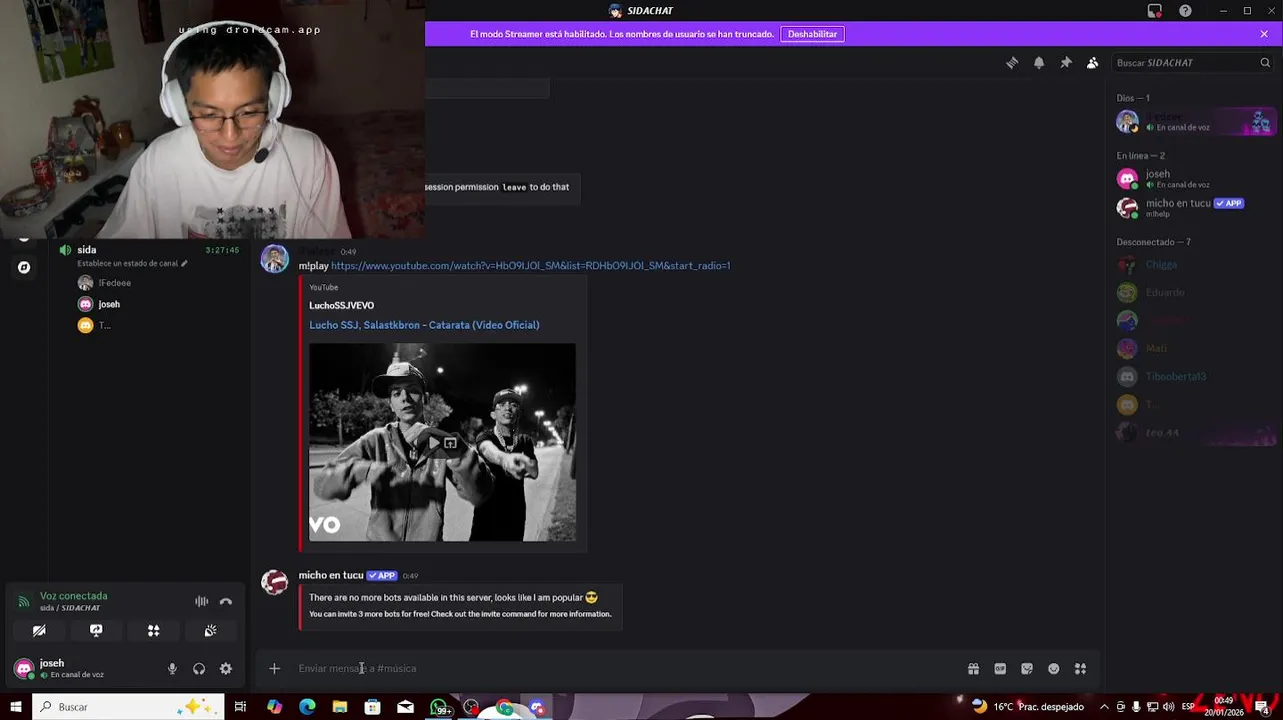Launch Microsoft Edge from the taskbar
Viewport: 1283px width, 720px height.
[307, 707]
